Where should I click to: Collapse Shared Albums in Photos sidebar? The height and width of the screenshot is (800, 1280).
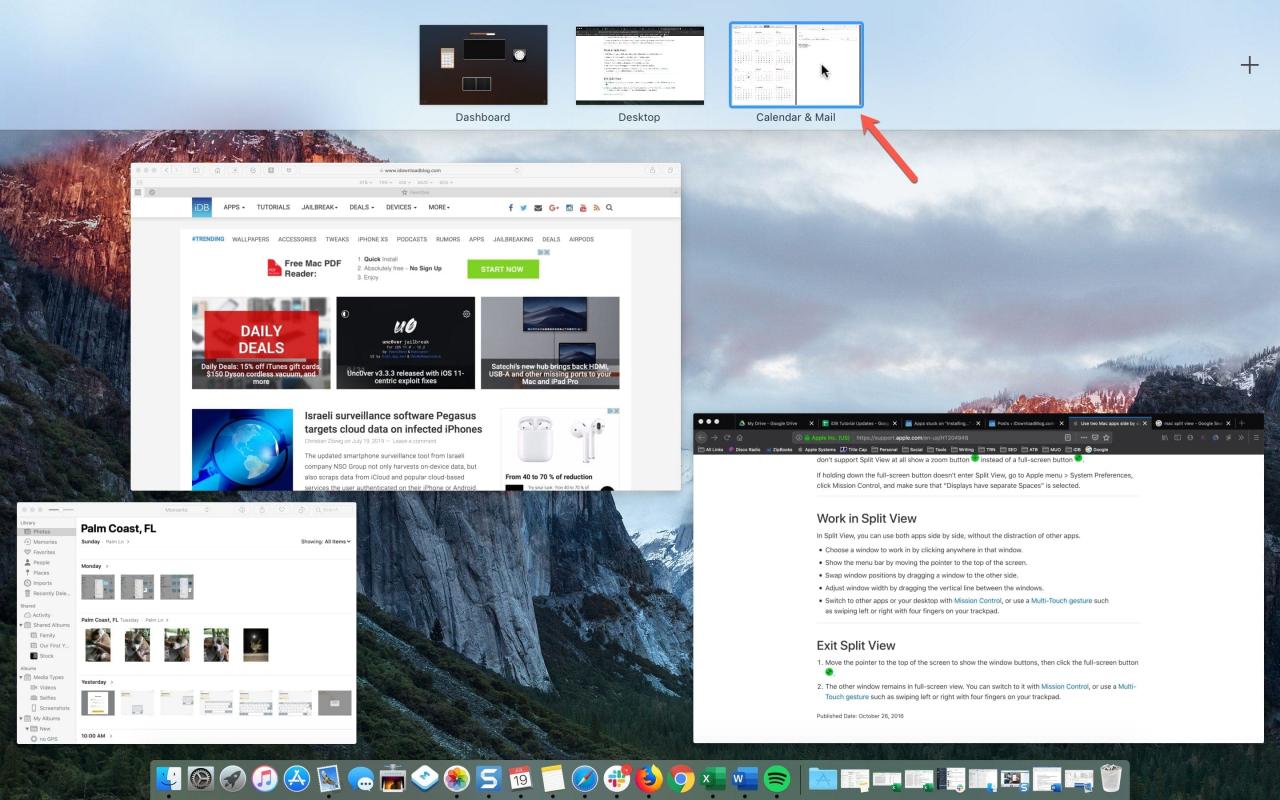click(22, 625)
